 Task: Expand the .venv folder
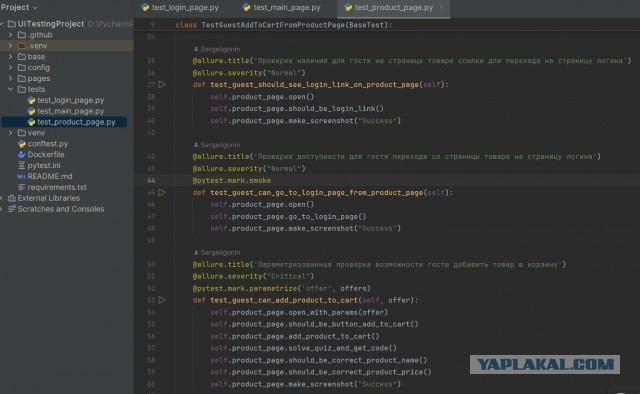pos(11,46)
